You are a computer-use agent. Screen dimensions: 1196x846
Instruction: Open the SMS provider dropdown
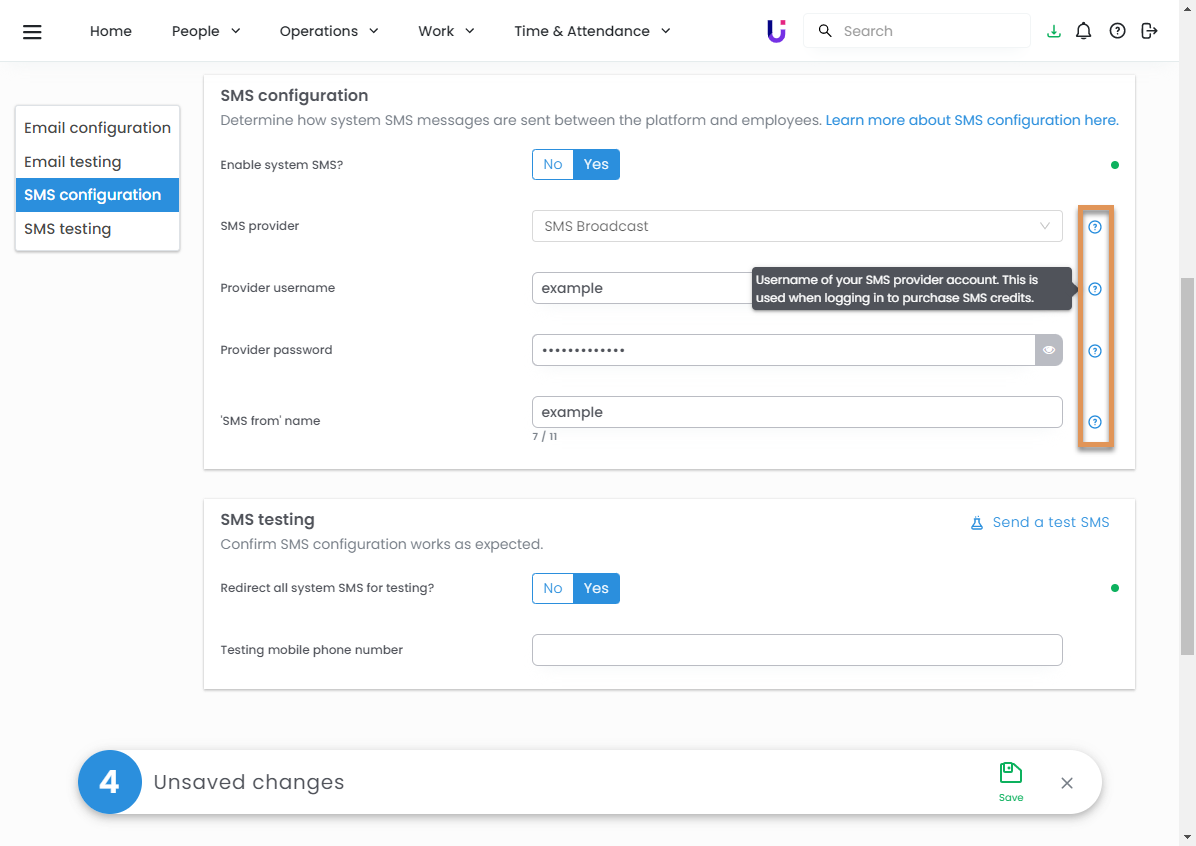(x=796, y=226)
